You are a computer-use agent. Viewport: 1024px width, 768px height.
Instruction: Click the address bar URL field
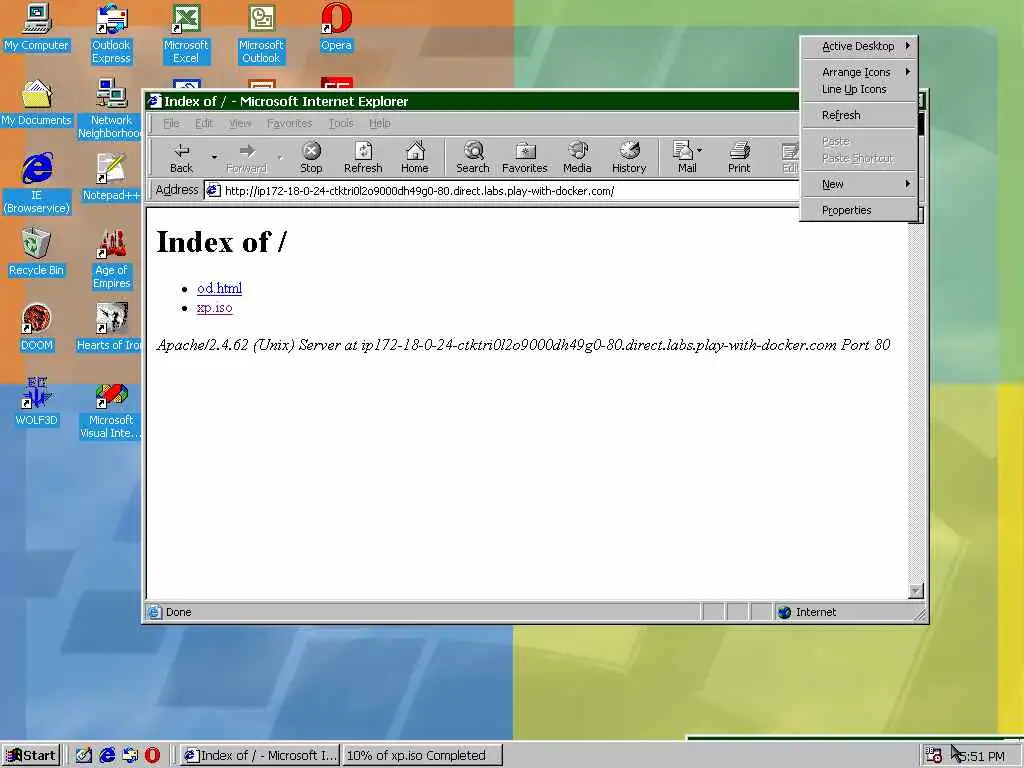coord(503,191)
